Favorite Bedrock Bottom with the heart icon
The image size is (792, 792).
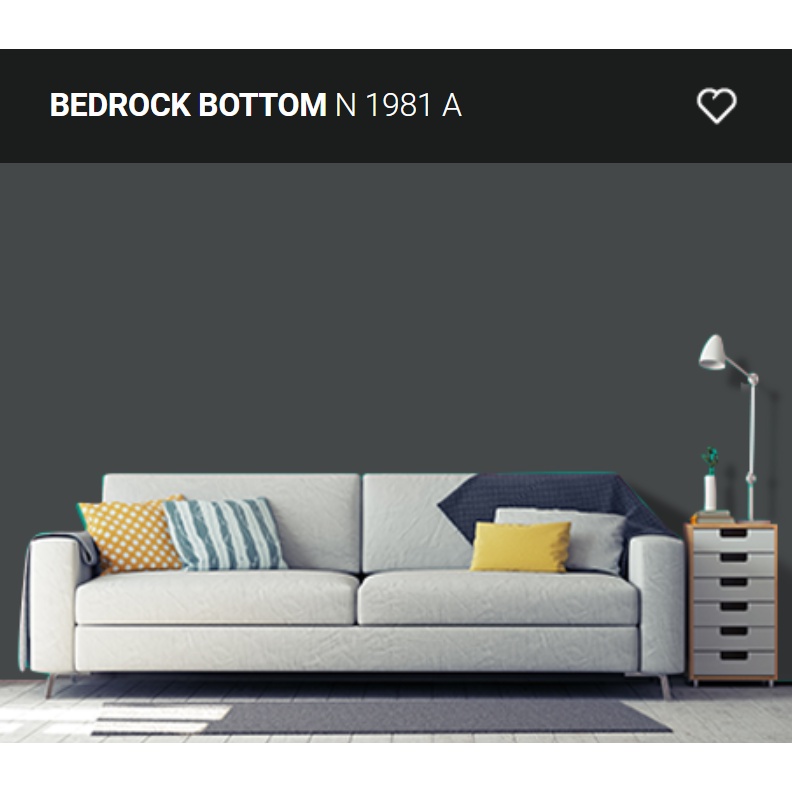716,106
